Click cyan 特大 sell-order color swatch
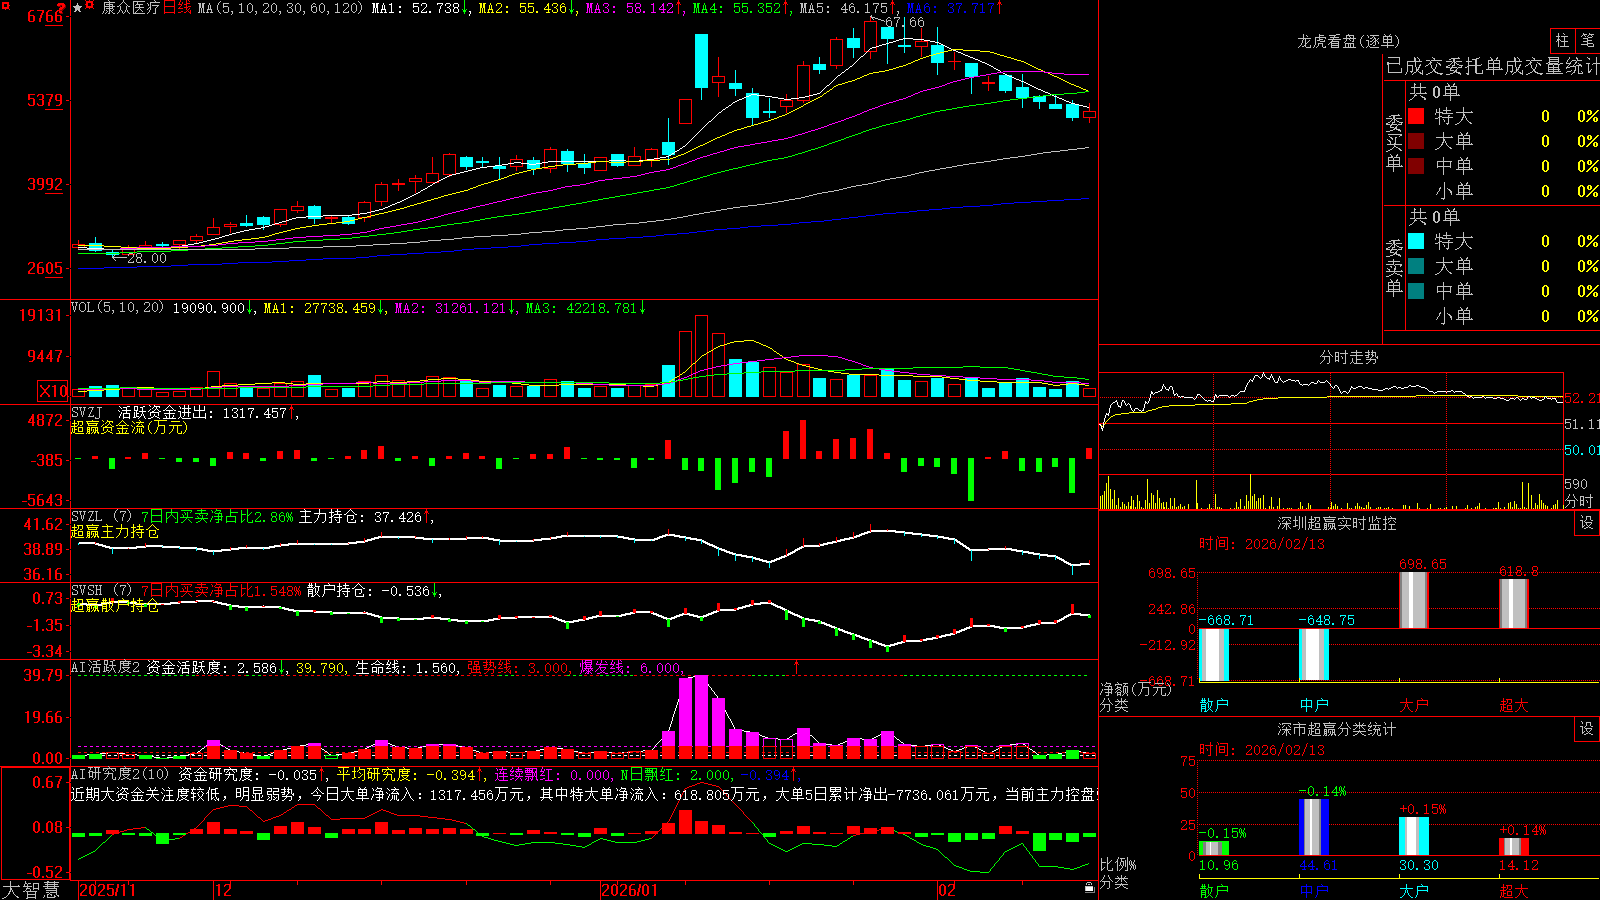The height and width of the screenshot is (900, 1600). (1416, 241)
